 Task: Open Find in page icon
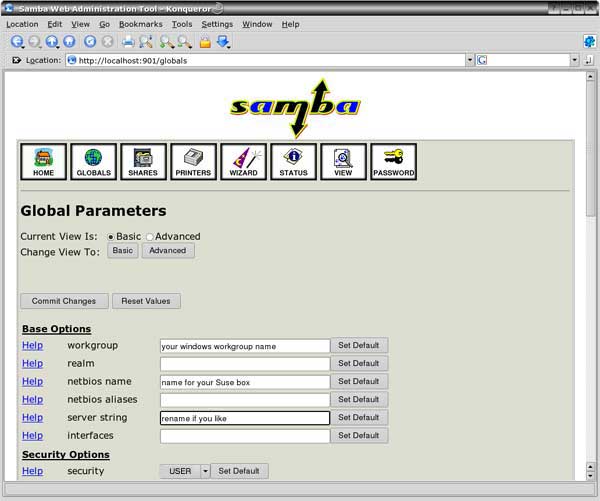pos(146,41)
